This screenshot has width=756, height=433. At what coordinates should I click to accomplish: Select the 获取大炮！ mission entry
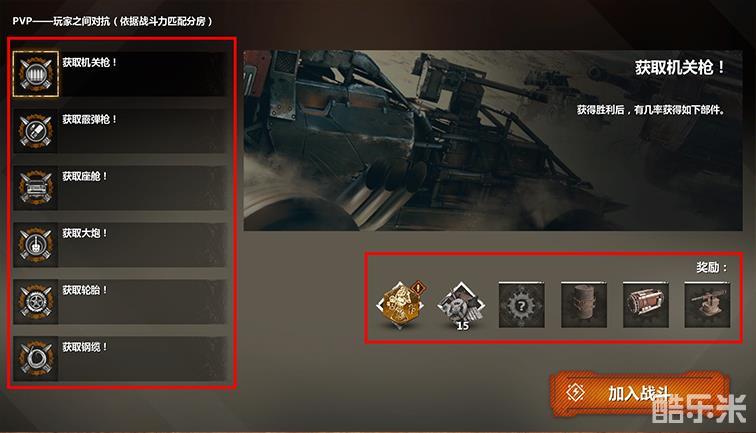click(x=120, y=244)
